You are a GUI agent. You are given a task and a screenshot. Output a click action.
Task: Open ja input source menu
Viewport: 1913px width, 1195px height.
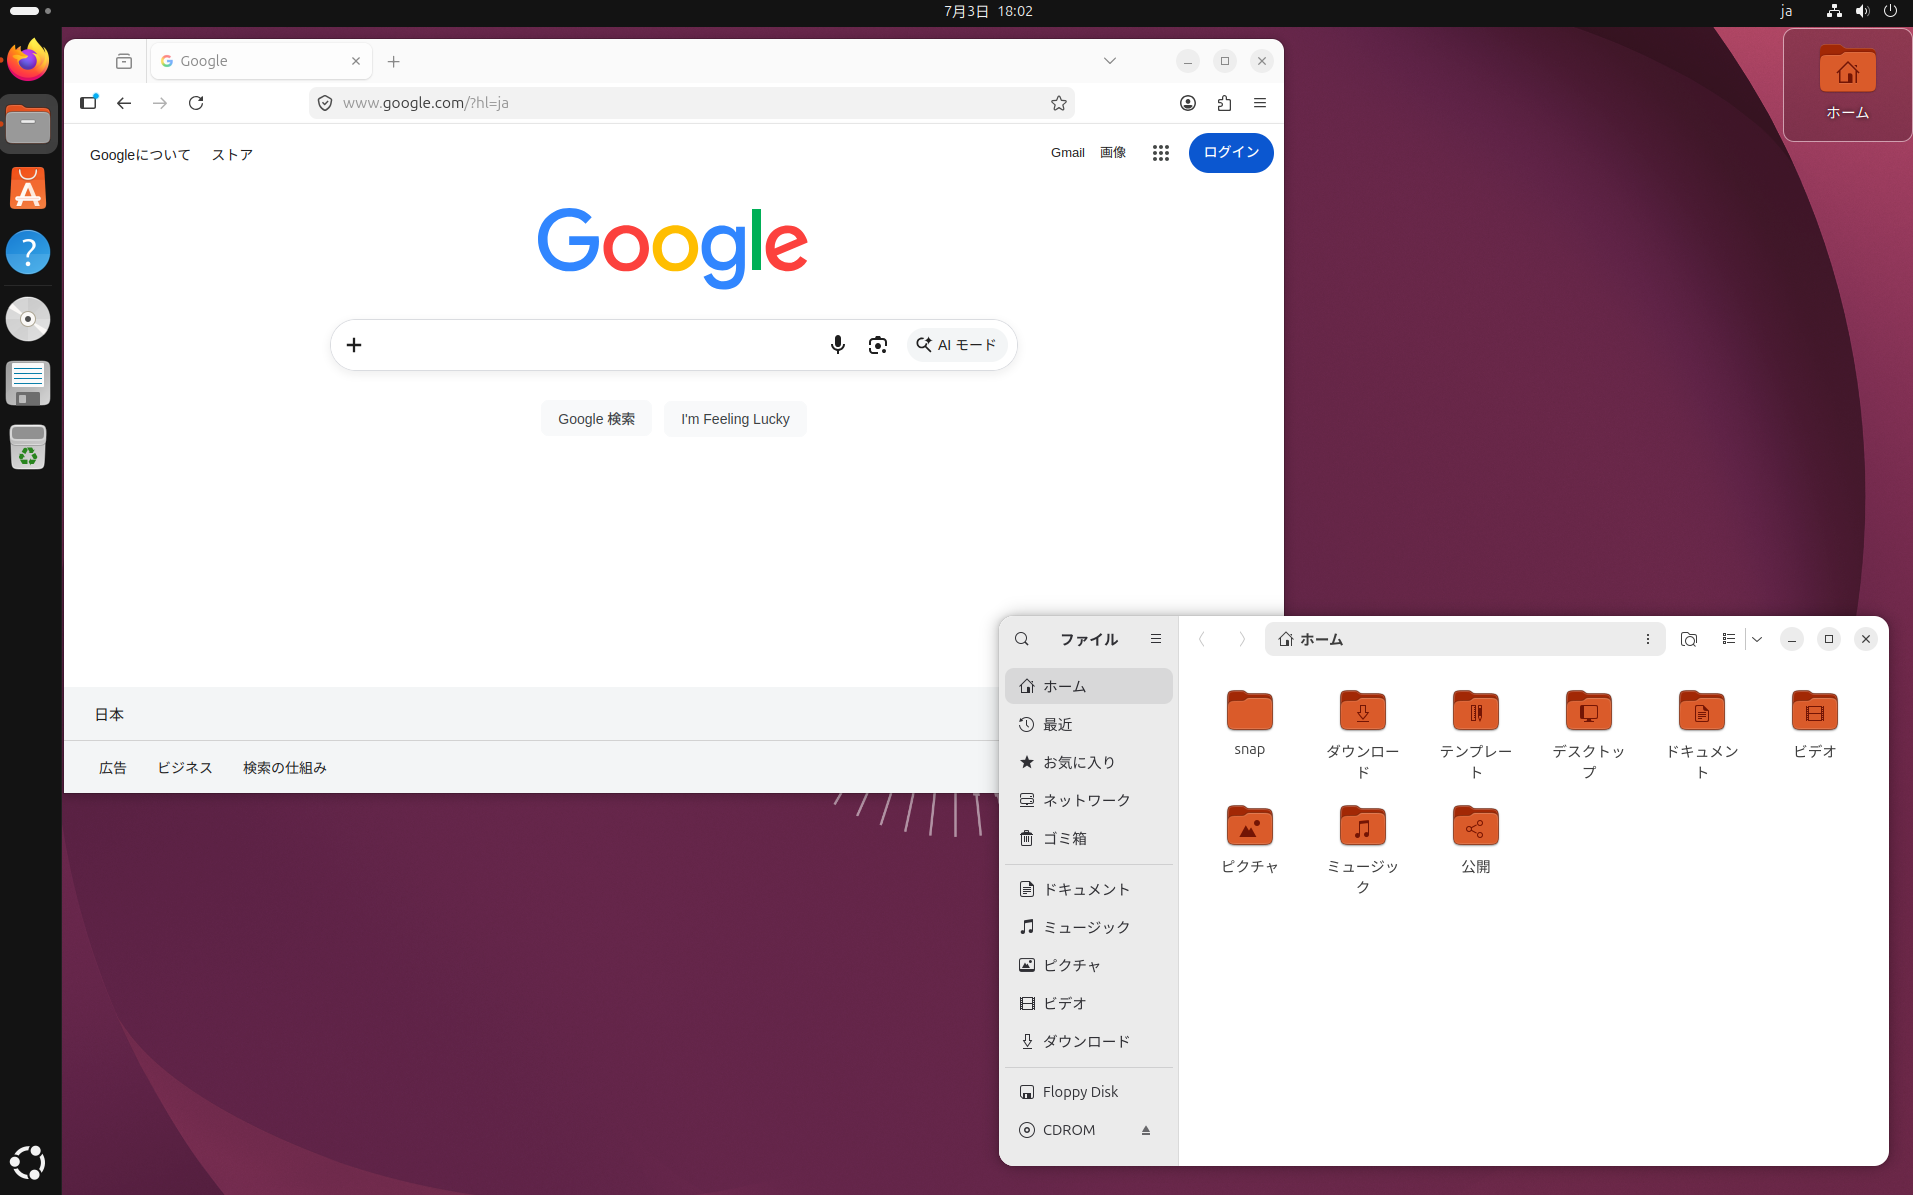click(x=1786, y=11)
